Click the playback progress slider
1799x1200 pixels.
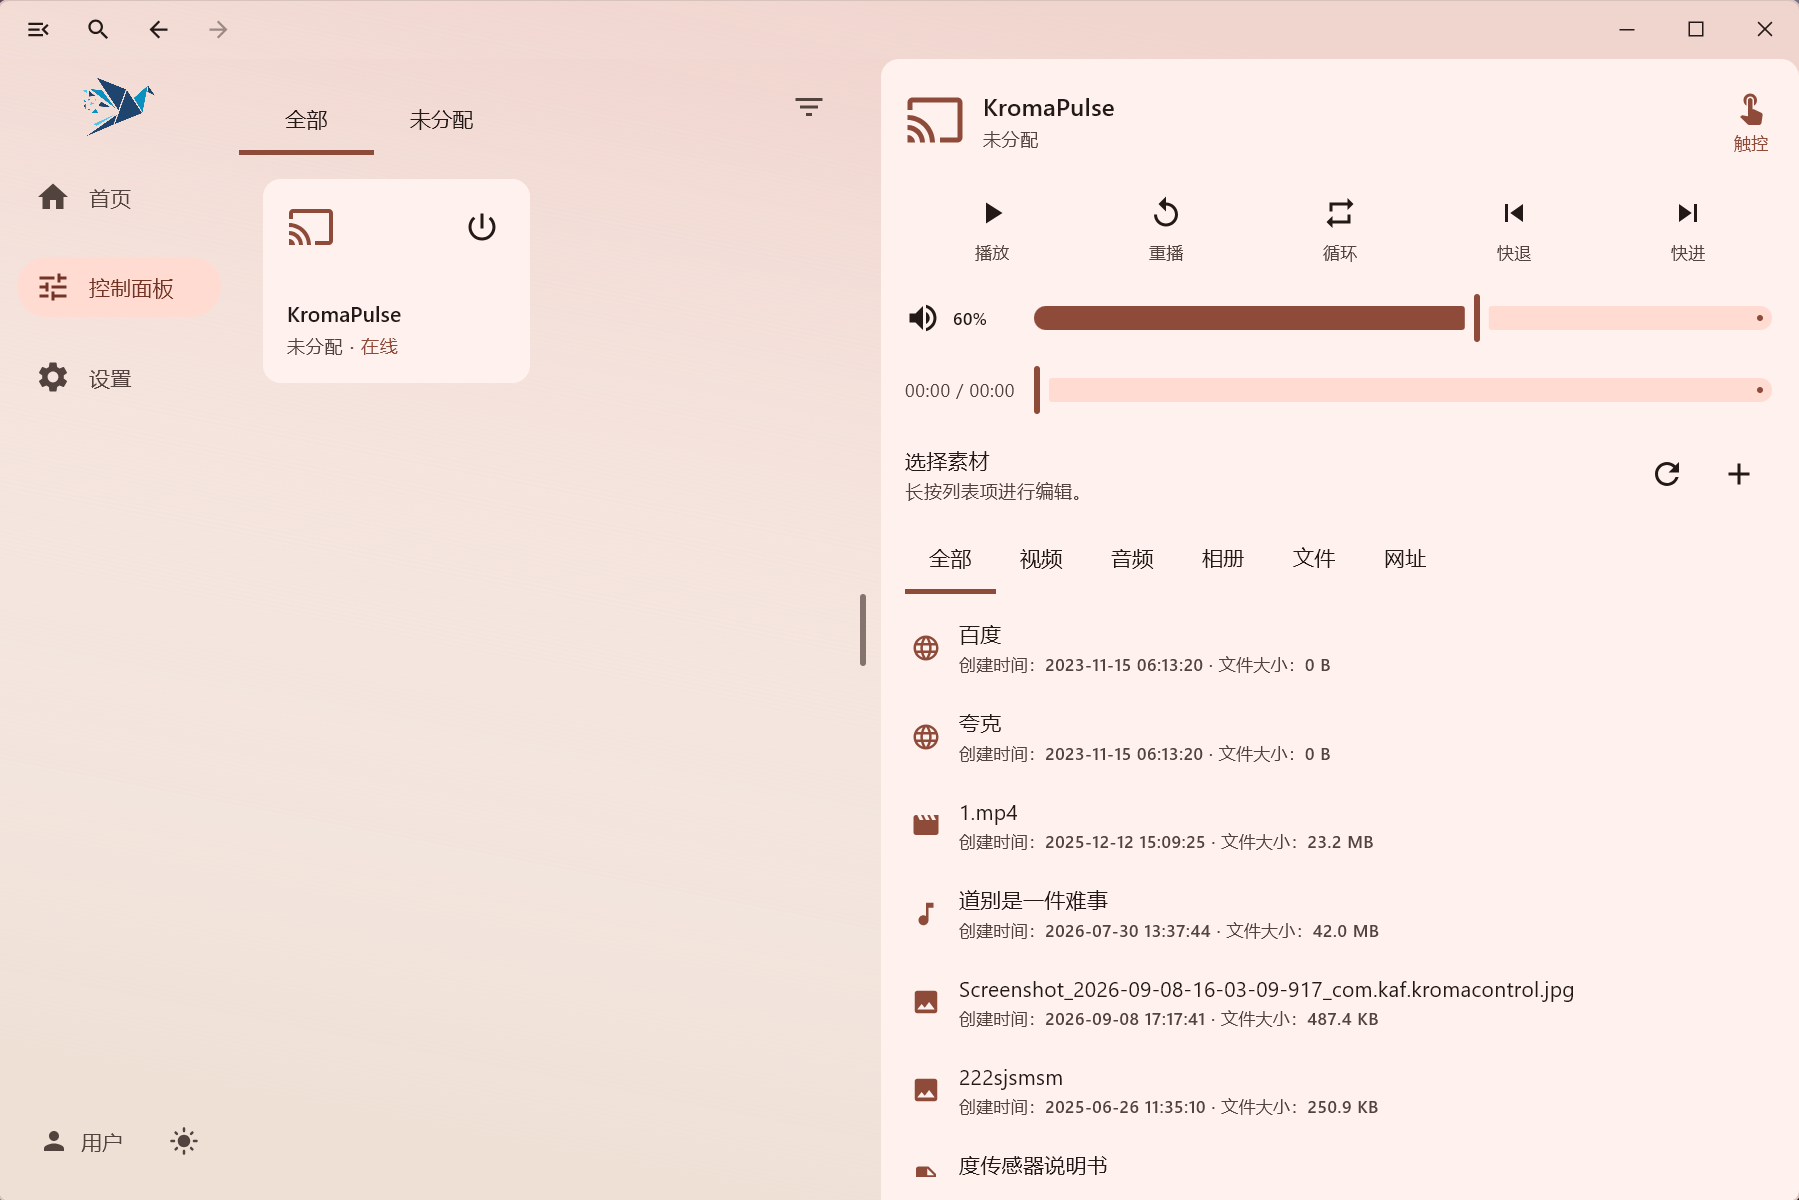1402,390
